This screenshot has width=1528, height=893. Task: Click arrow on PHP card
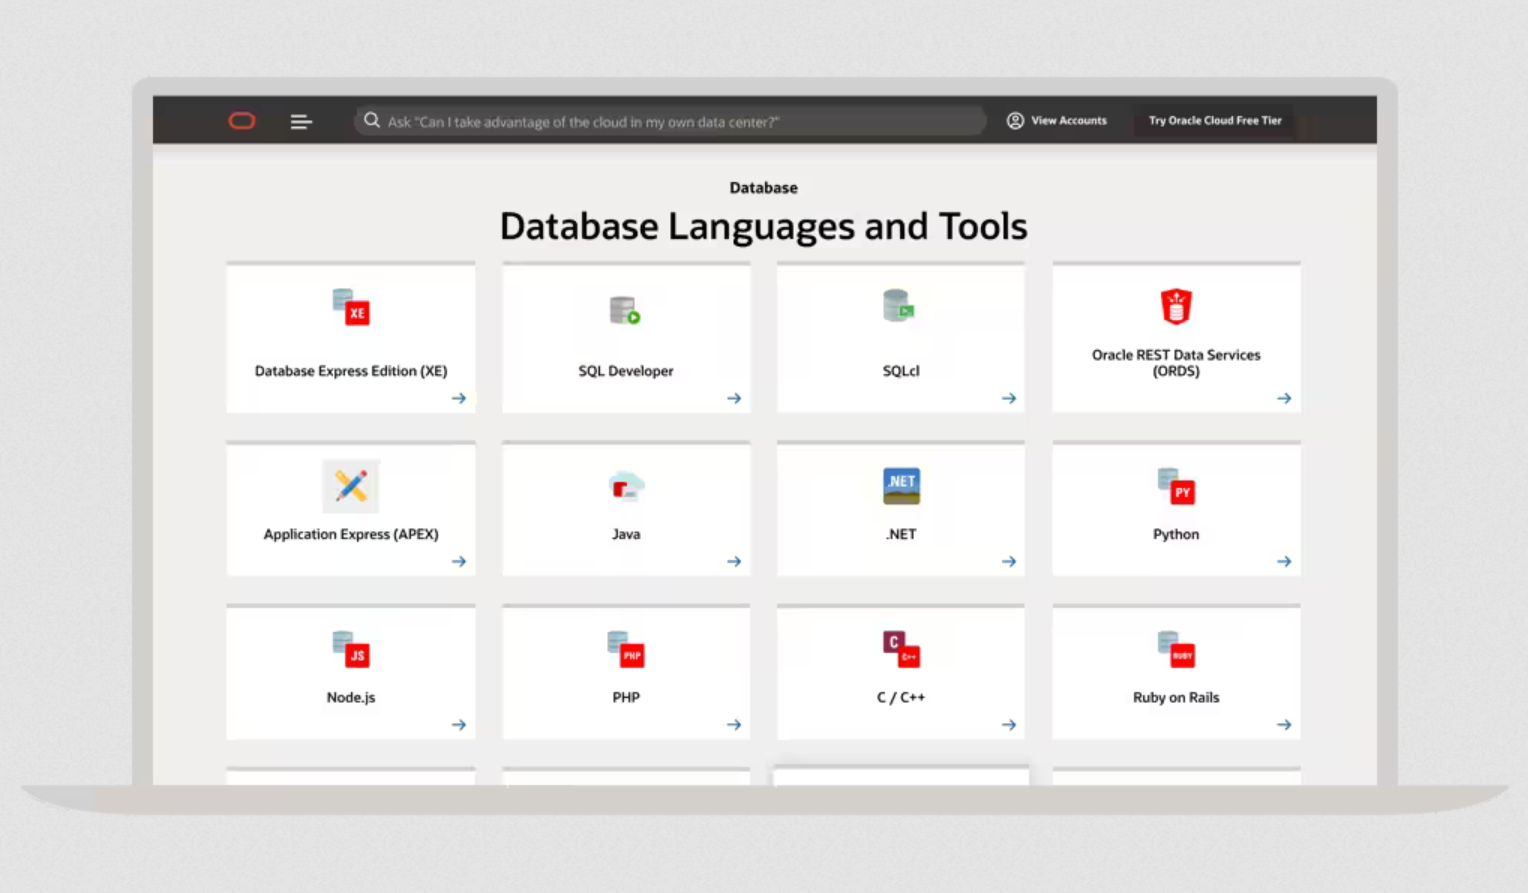point(734,724)
